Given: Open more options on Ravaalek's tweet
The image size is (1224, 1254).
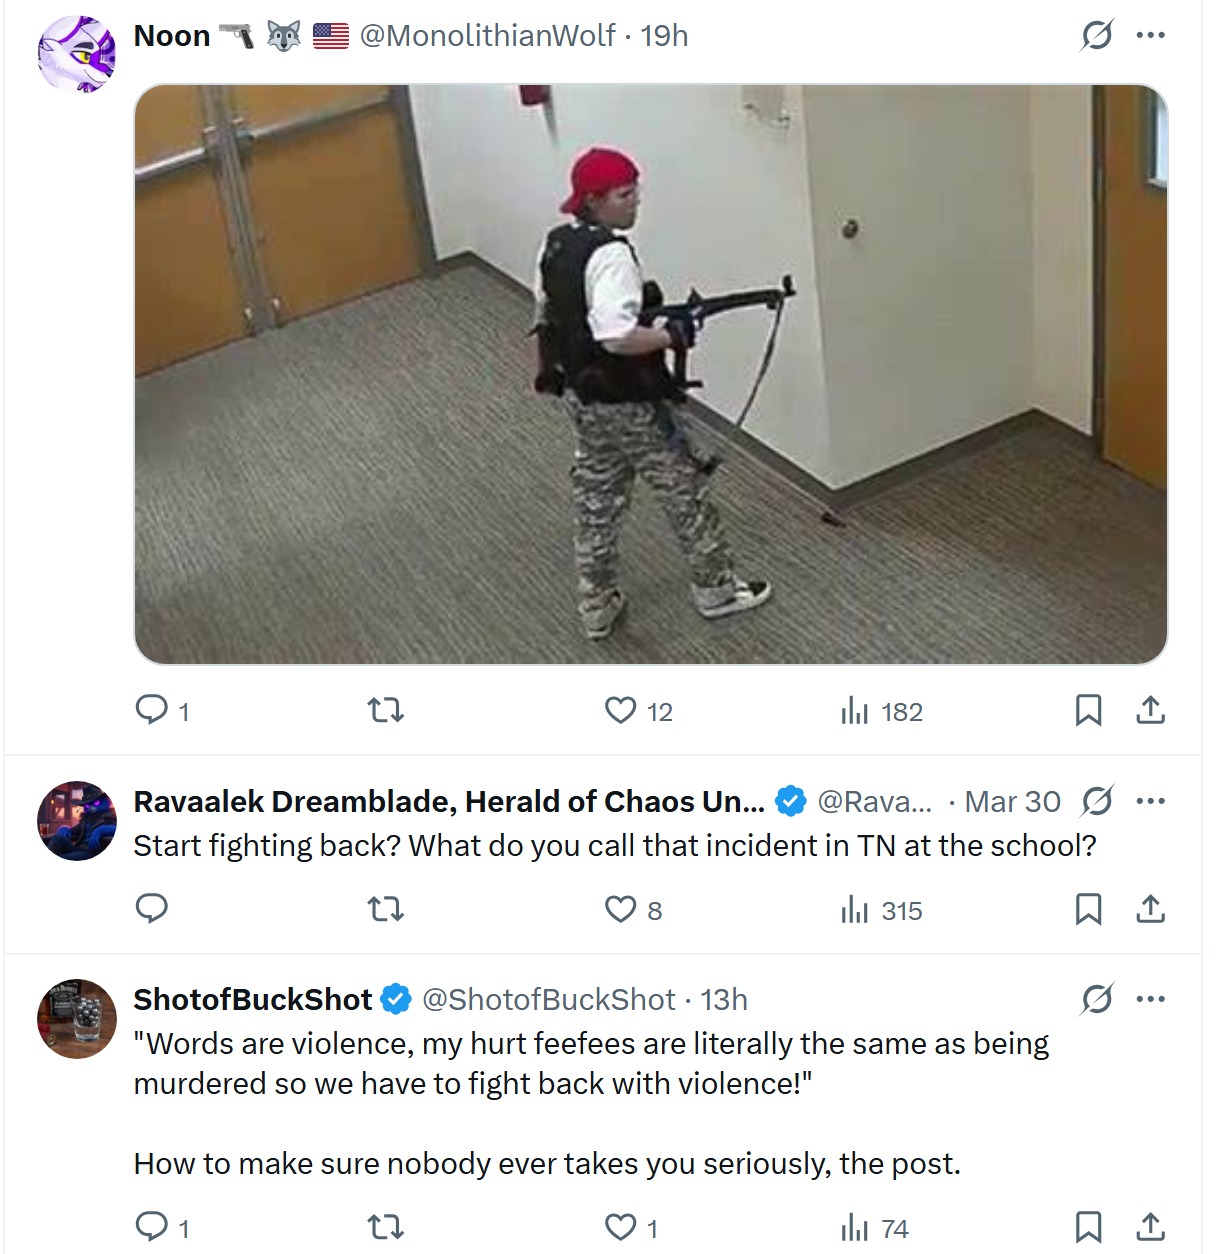Looking at the screenshot, I should 1151,801.
